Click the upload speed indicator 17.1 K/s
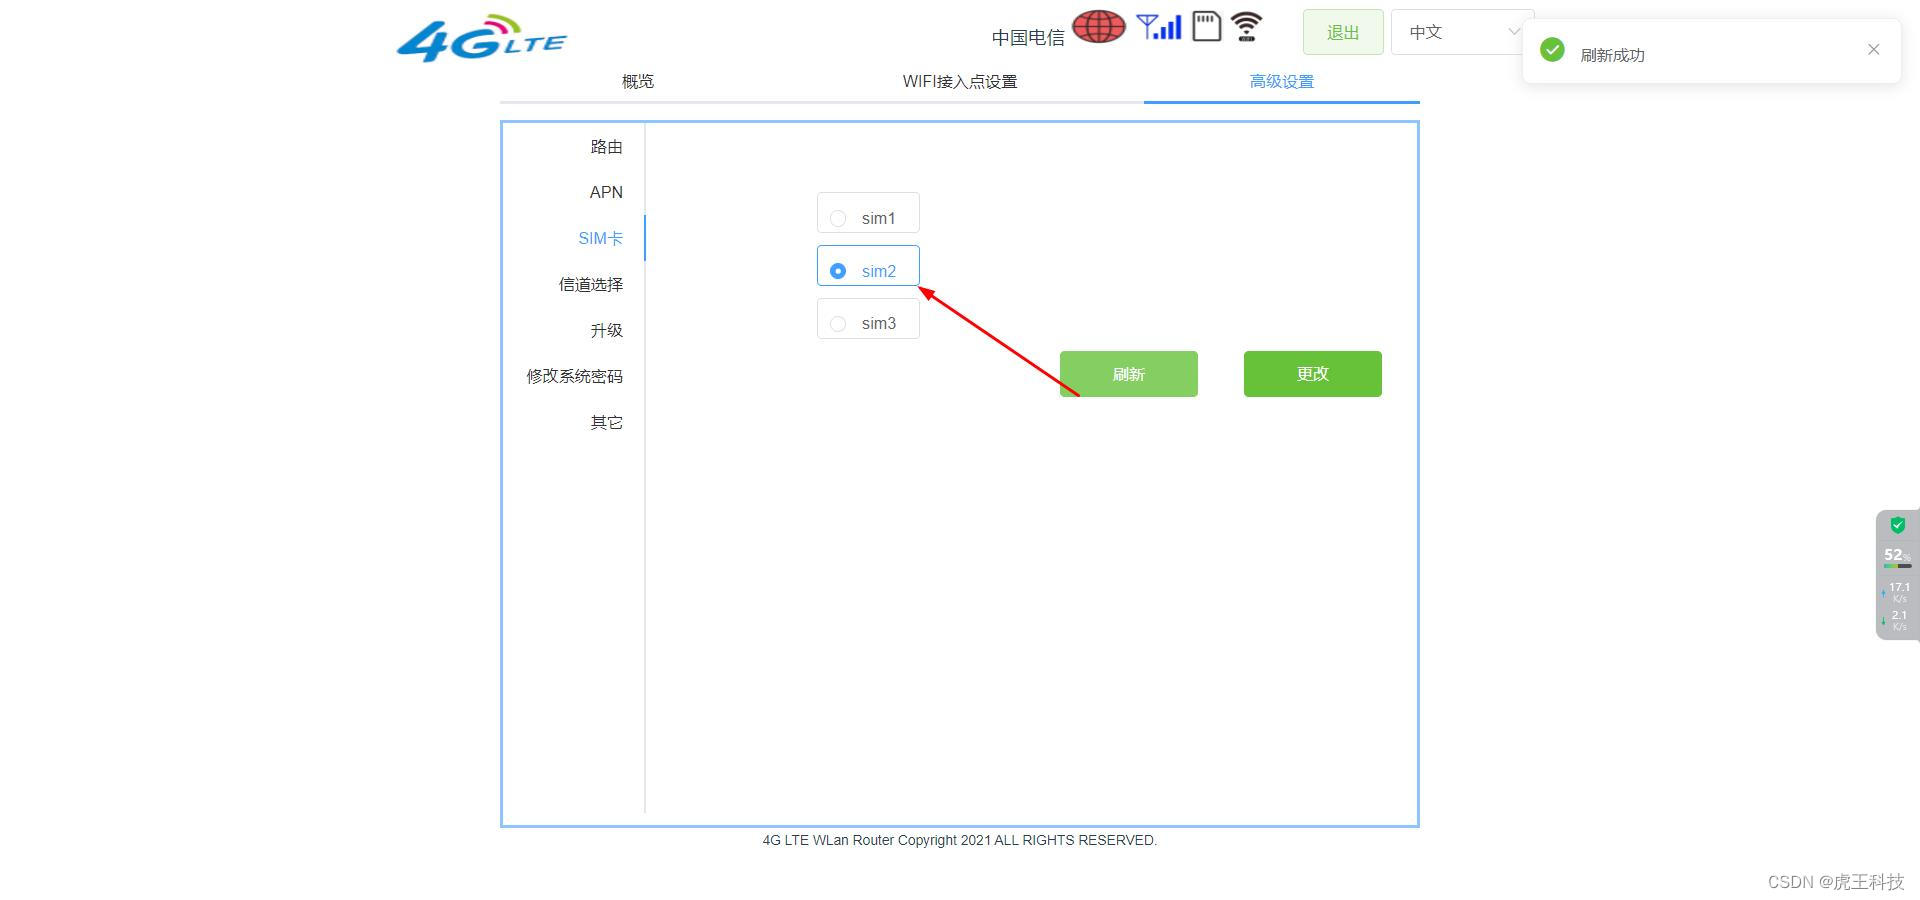The width and height of the screenshot is (1920, 900). (x=1897, y=591)
